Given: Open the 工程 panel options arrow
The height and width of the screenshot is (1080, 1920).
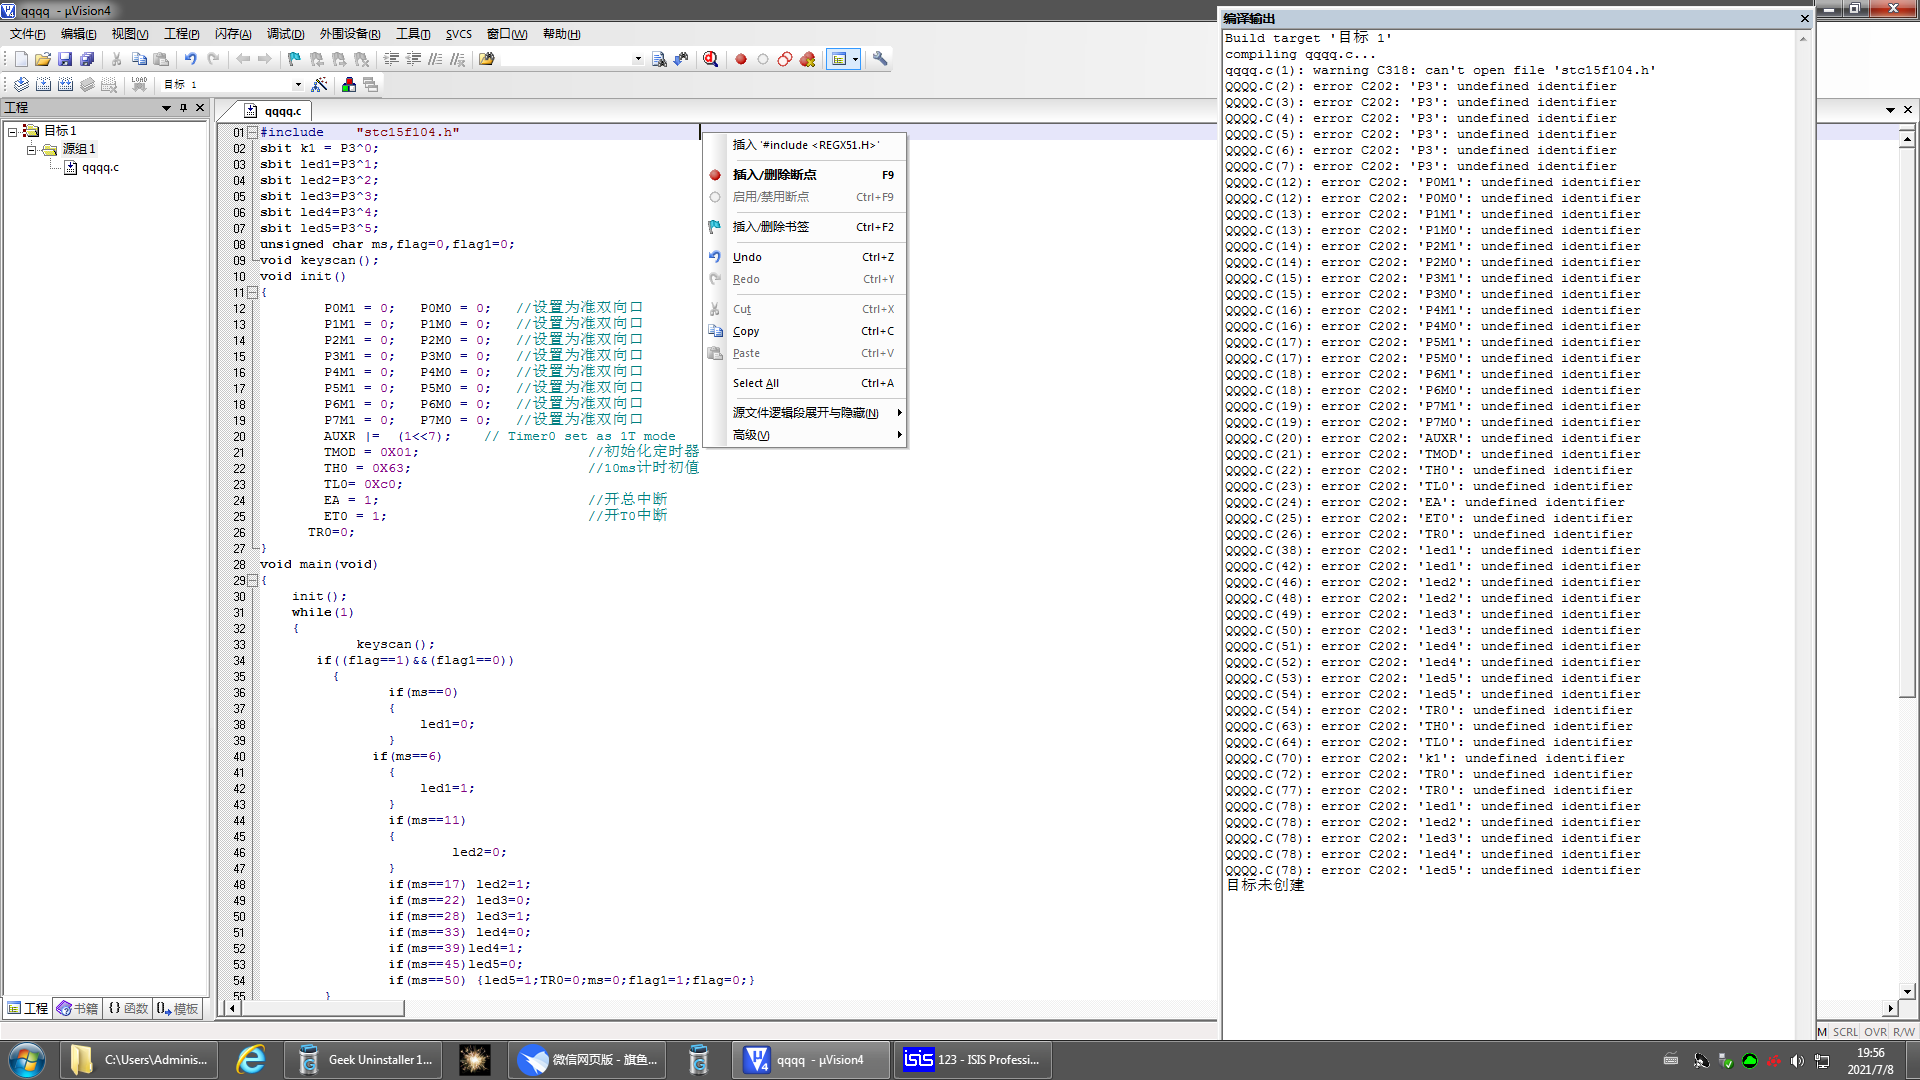Looking at the screenshot, I should 166,108.
